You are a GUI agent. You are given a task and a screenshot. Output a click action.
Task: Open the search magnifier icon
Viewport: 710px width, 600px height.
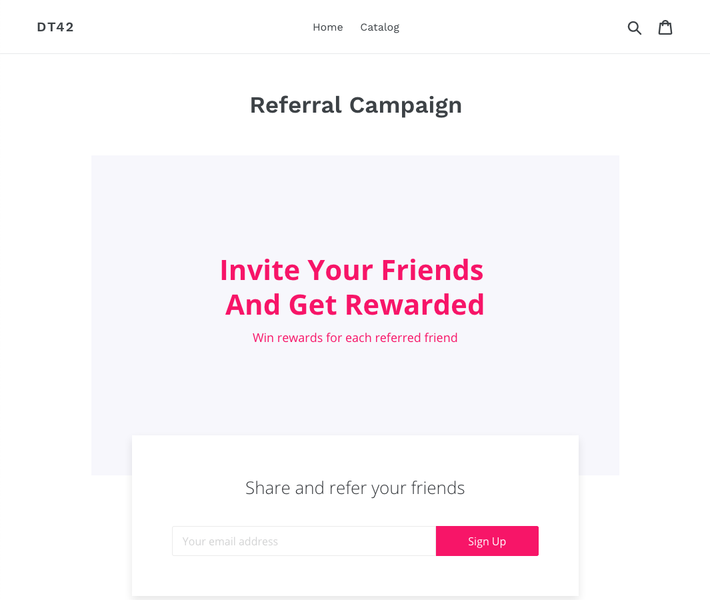[x=634, y=28]
